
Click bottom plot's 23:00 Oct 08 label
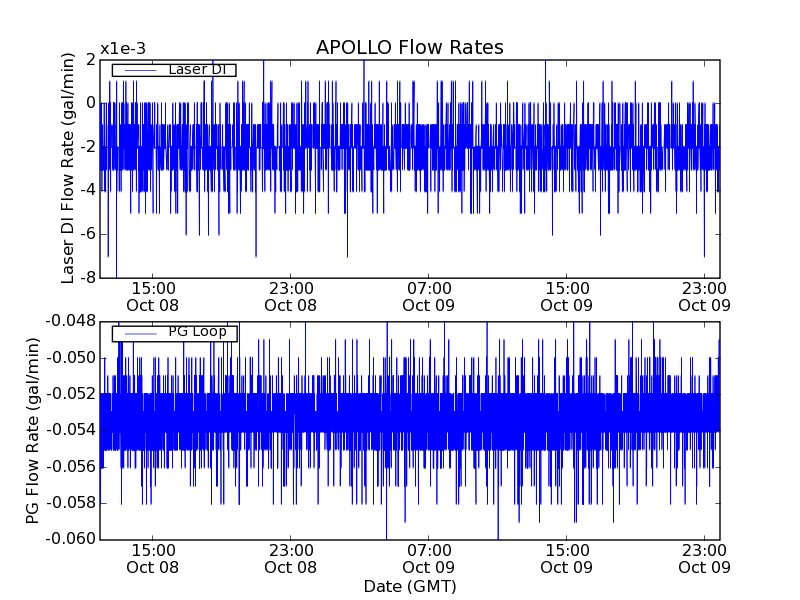coord(291,559)
